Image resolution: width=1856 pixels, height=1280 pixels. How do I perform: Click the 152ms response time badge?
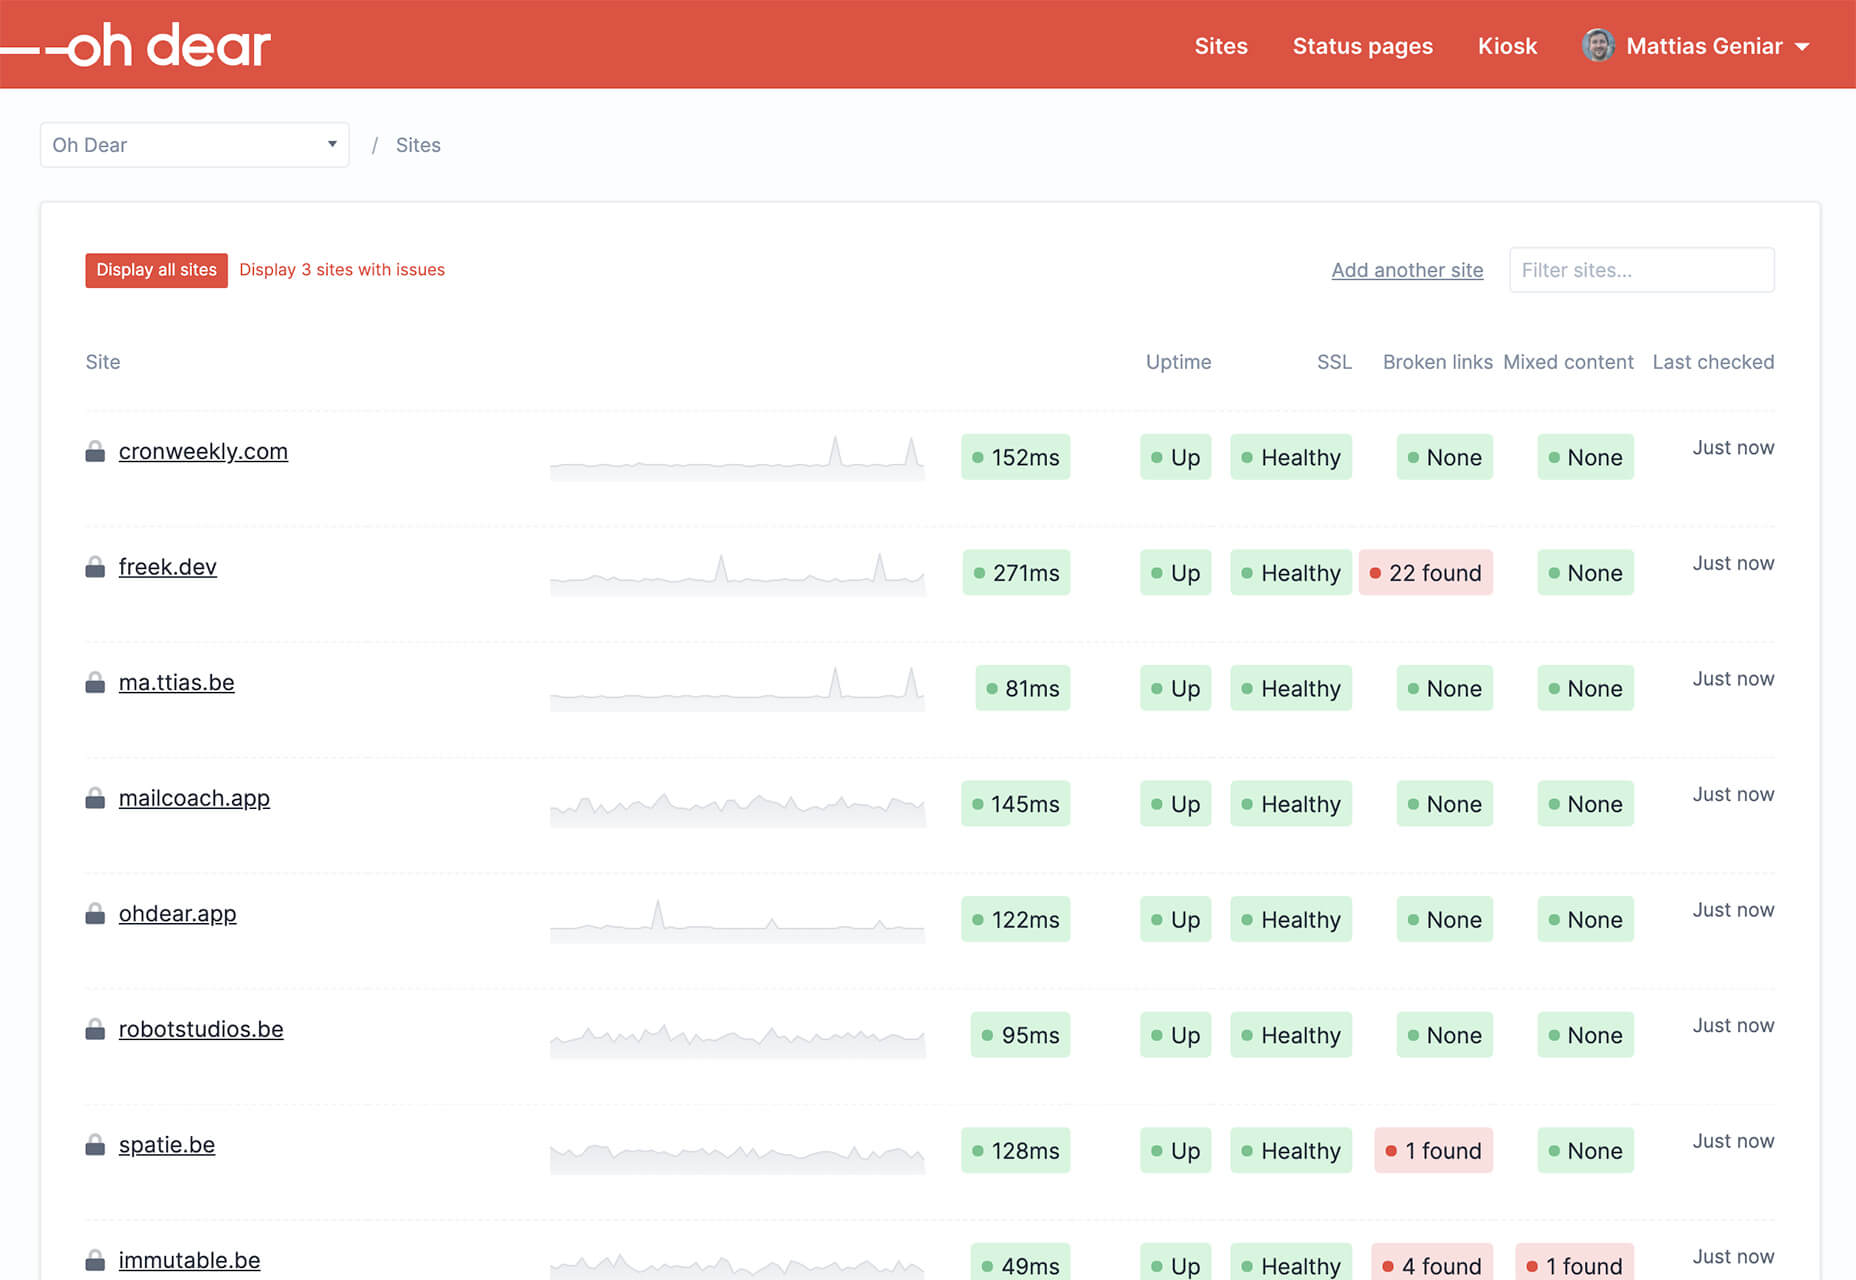(1015, 457)
